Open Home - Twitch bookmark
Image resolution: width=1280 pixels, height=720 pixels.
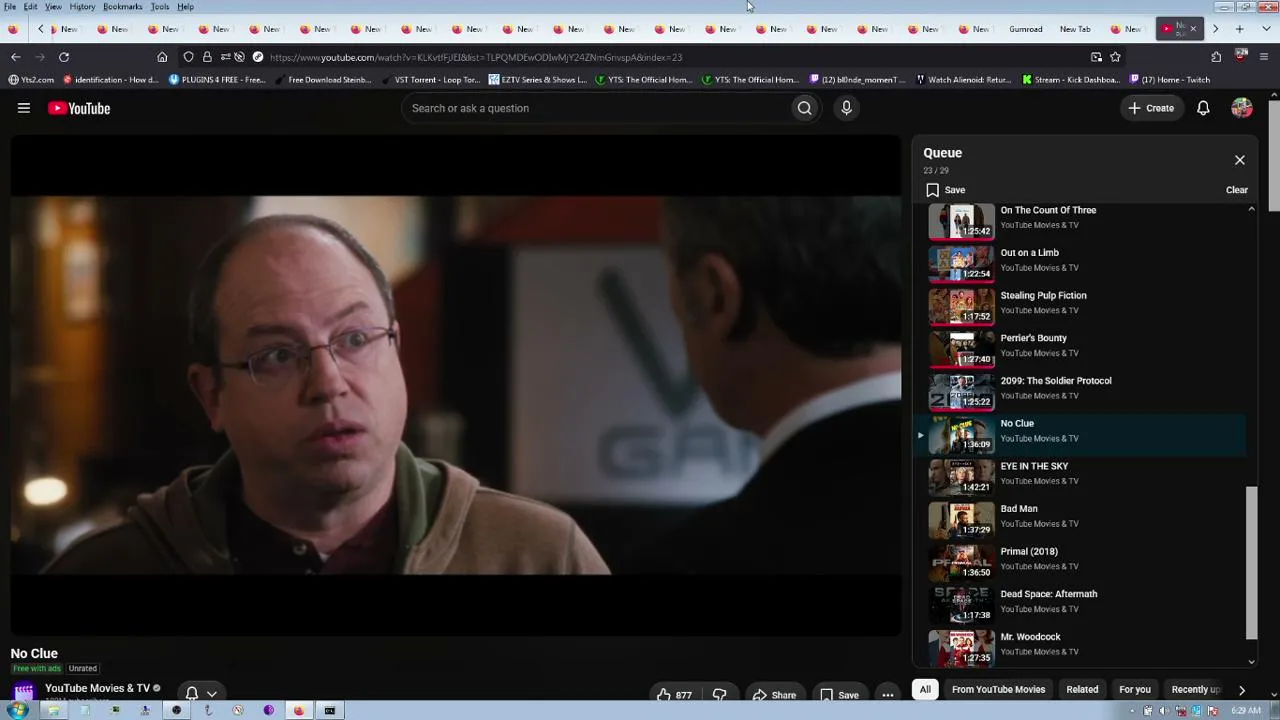[x=1169, y=80]
